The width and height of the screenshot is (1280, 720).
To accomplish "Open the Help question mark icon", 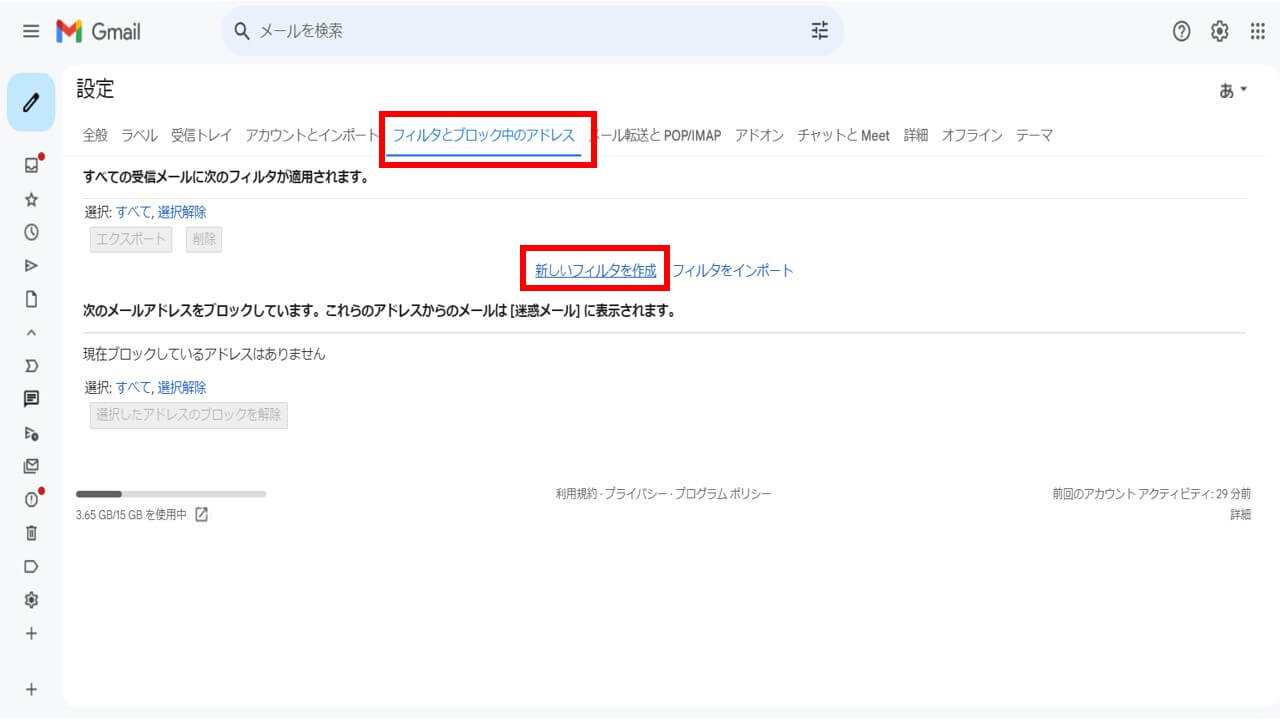I will (1182, 31).
